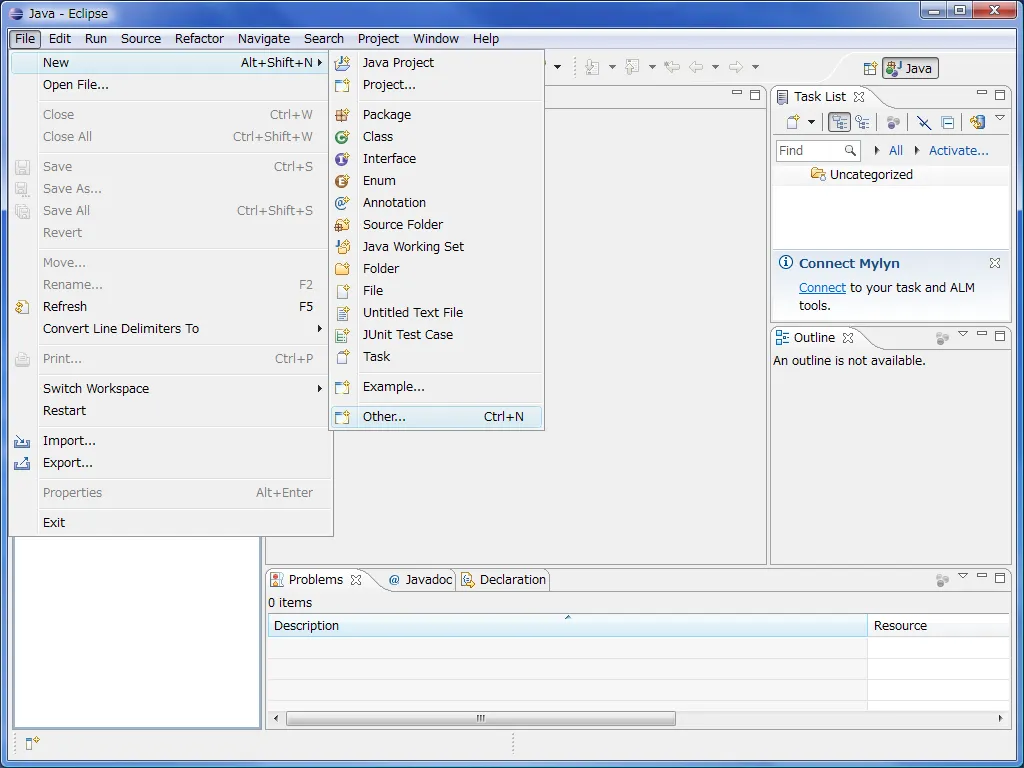Viewport: 1024px width, 768px height.
Task: Click into the Find field in Task List
Action: pos(810,150)
